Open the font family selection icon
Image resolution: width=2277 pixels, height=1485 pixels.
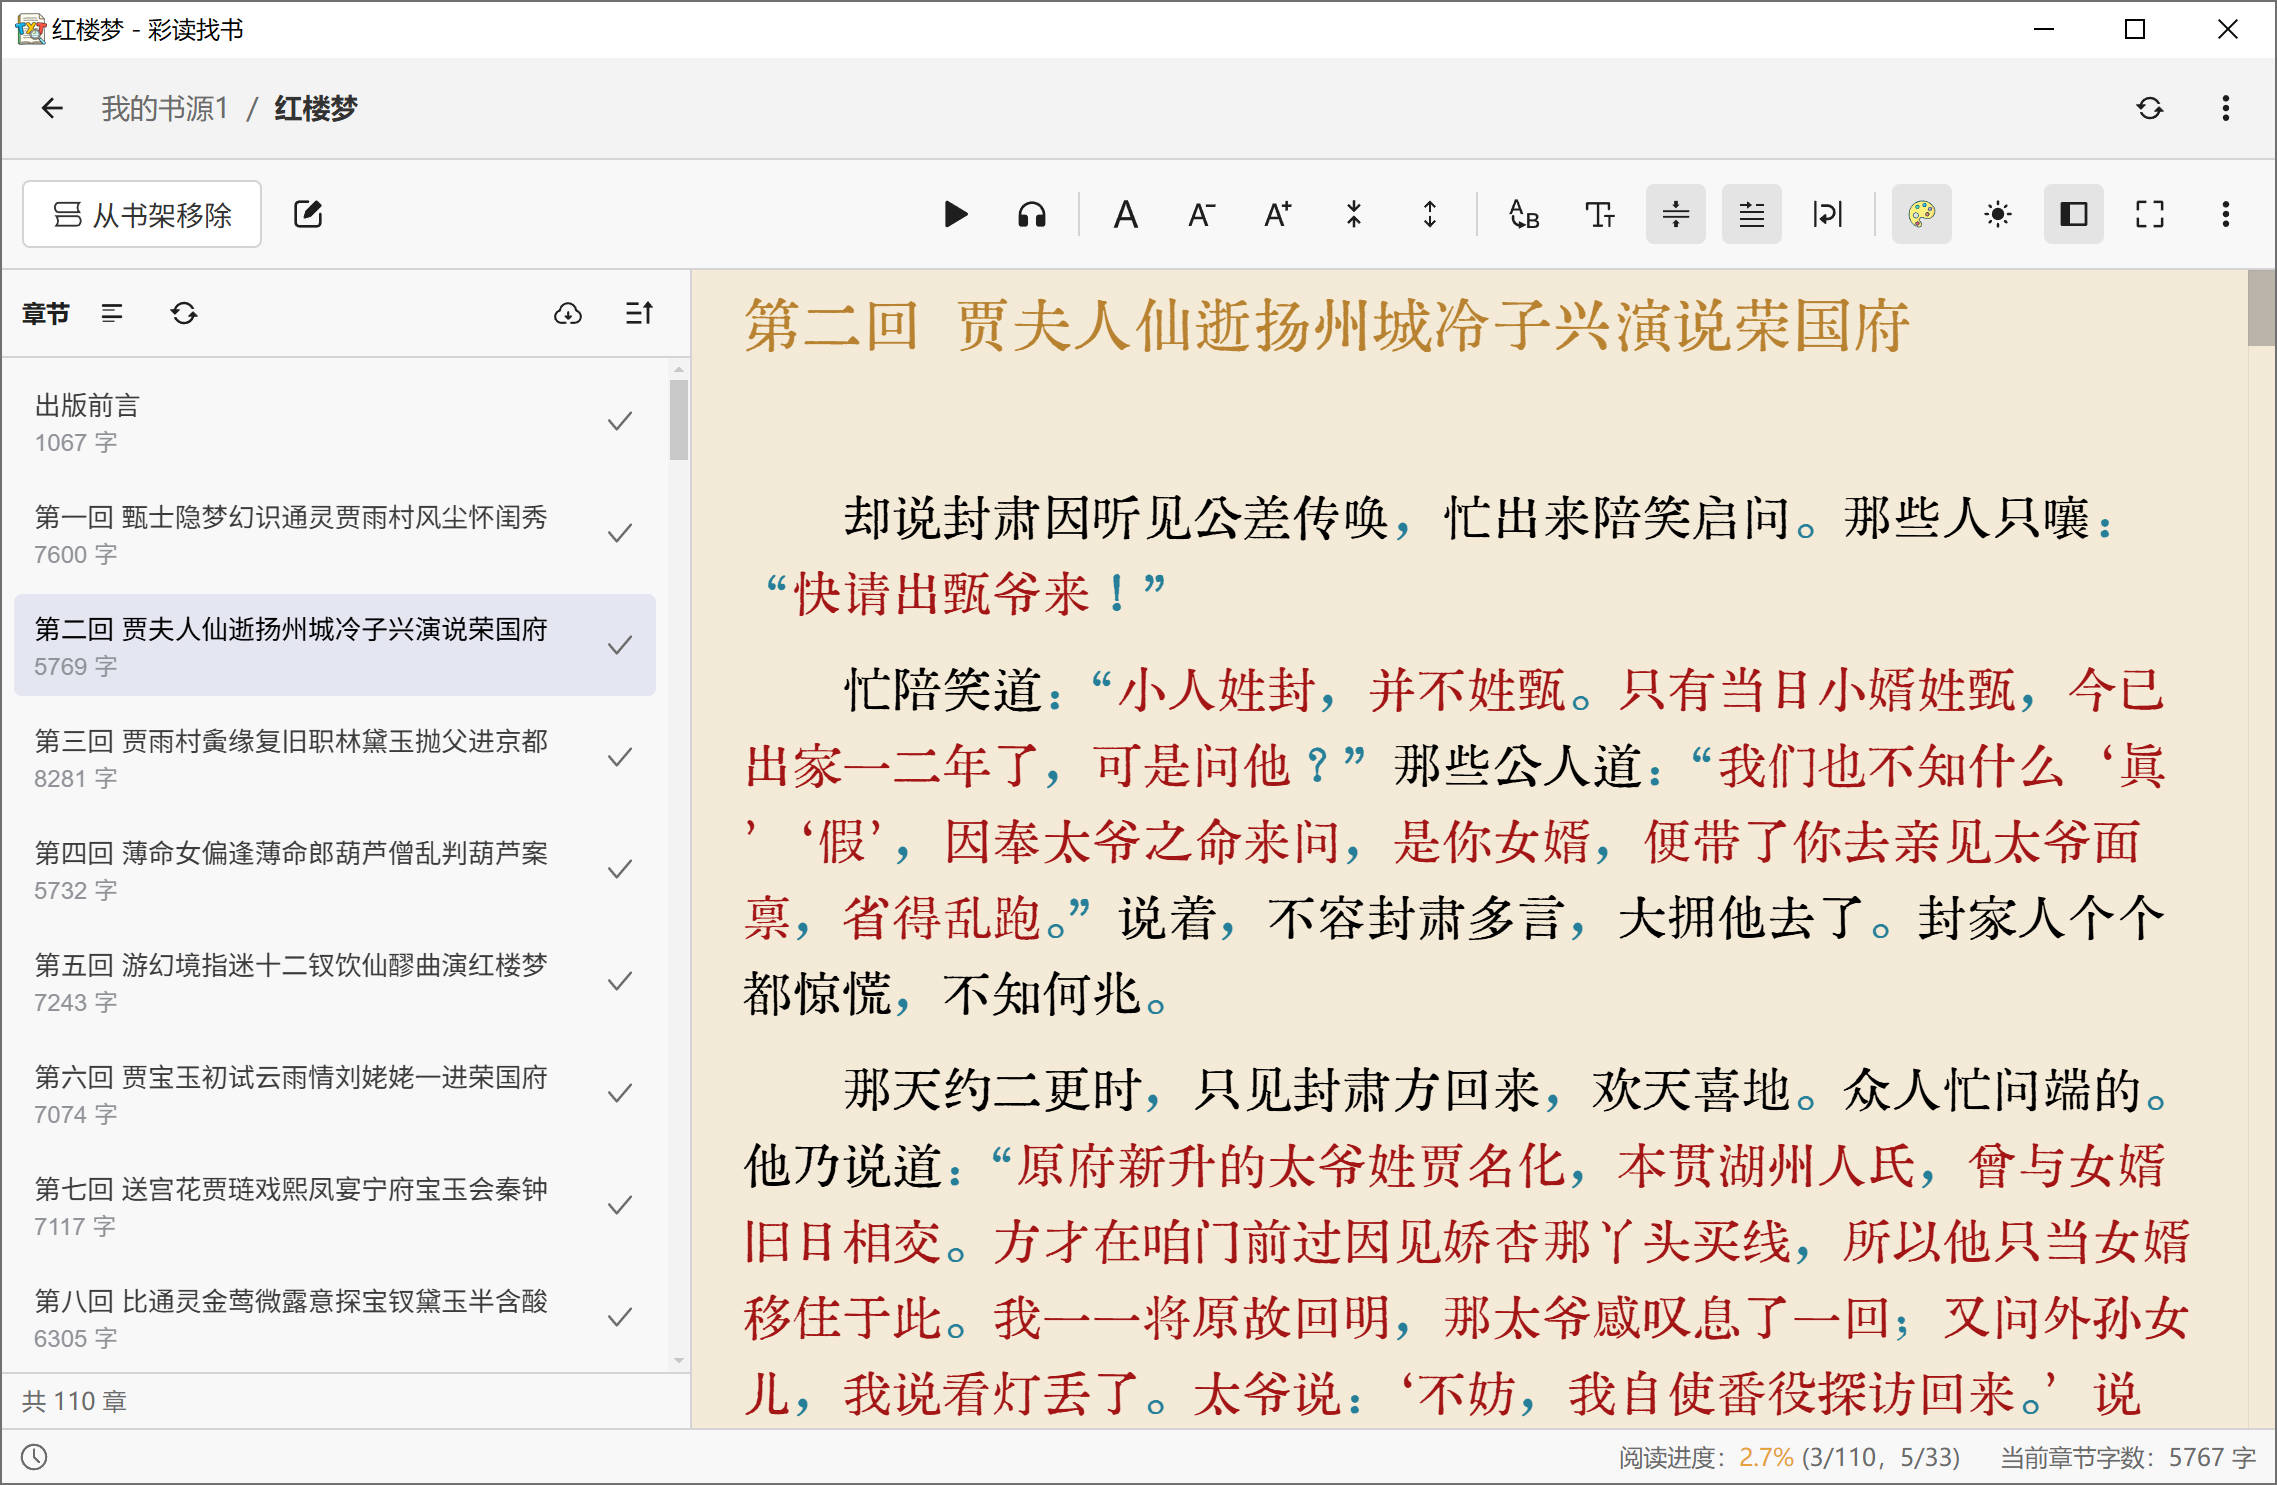click(1523, 214)
